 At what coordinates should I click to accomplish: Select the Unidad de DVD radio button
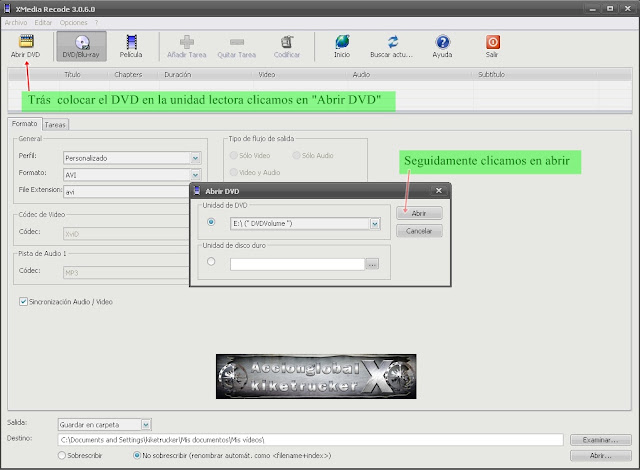click(211, 222)
